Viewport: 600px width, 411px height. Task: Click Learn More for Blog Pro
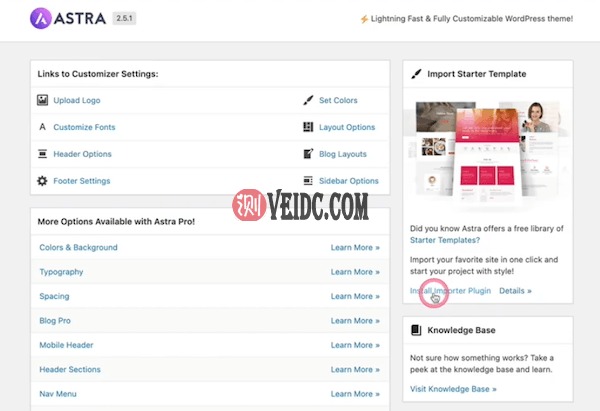pos(355,321)
